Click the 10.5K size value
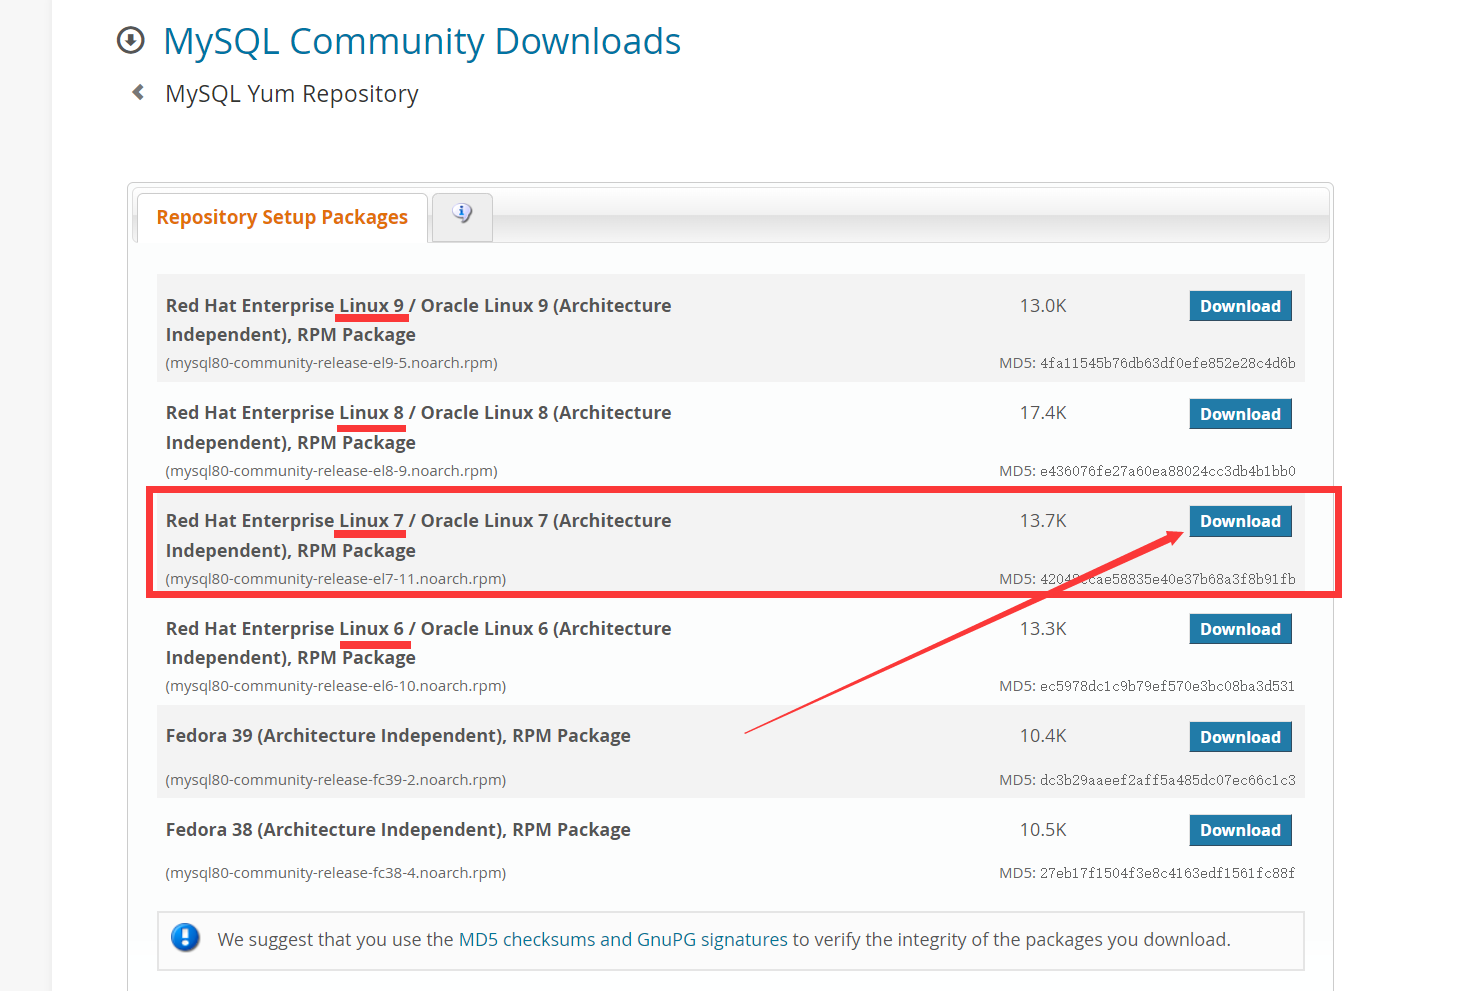The height and width of the screenshot is (991, 1464). (1043, 830)
